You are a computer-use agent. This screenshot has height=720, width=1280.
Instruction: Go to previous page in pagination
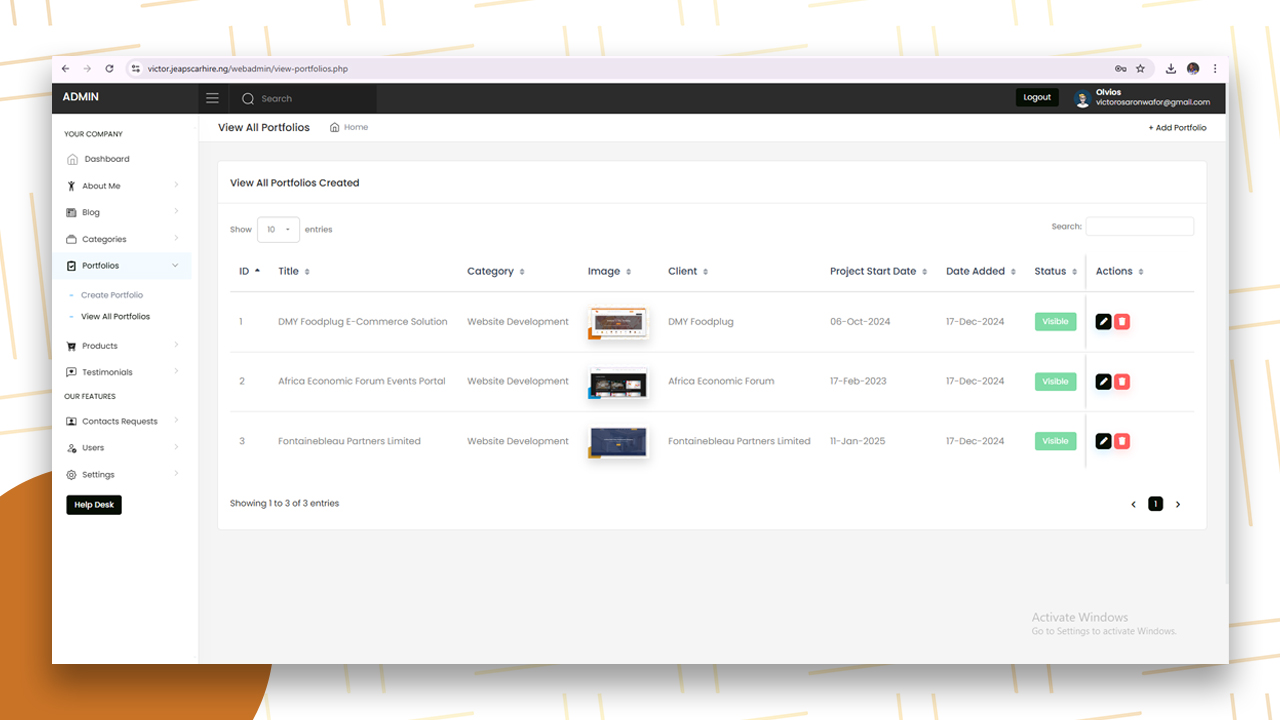point(1133,505)
